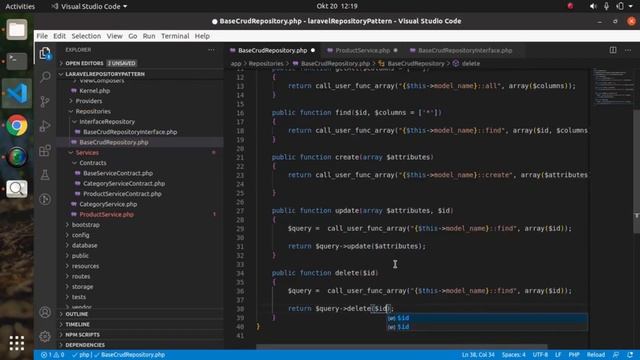Screen dimensions: 640x360
Task: Open the Explorer view in activity bar
Action: pos(45,53)
